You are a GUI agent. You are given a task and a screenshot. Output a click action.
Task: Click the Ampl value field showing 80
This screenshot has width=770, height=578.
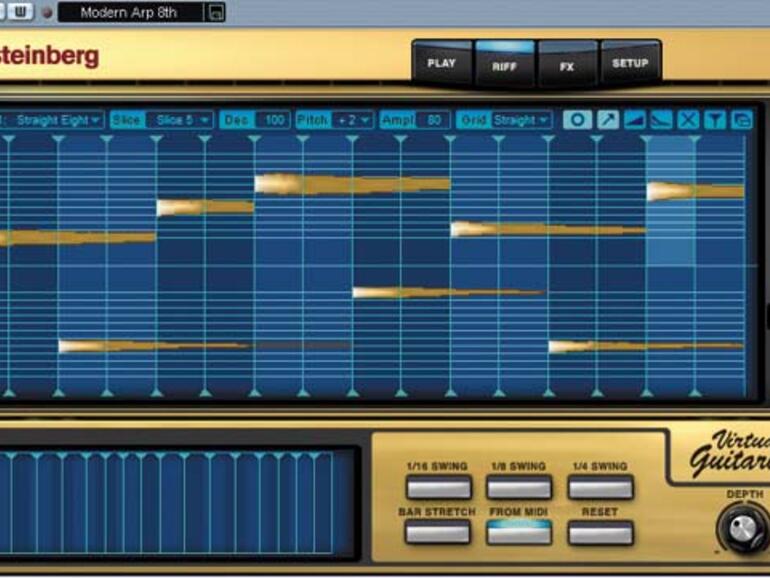tap(433, 120)
